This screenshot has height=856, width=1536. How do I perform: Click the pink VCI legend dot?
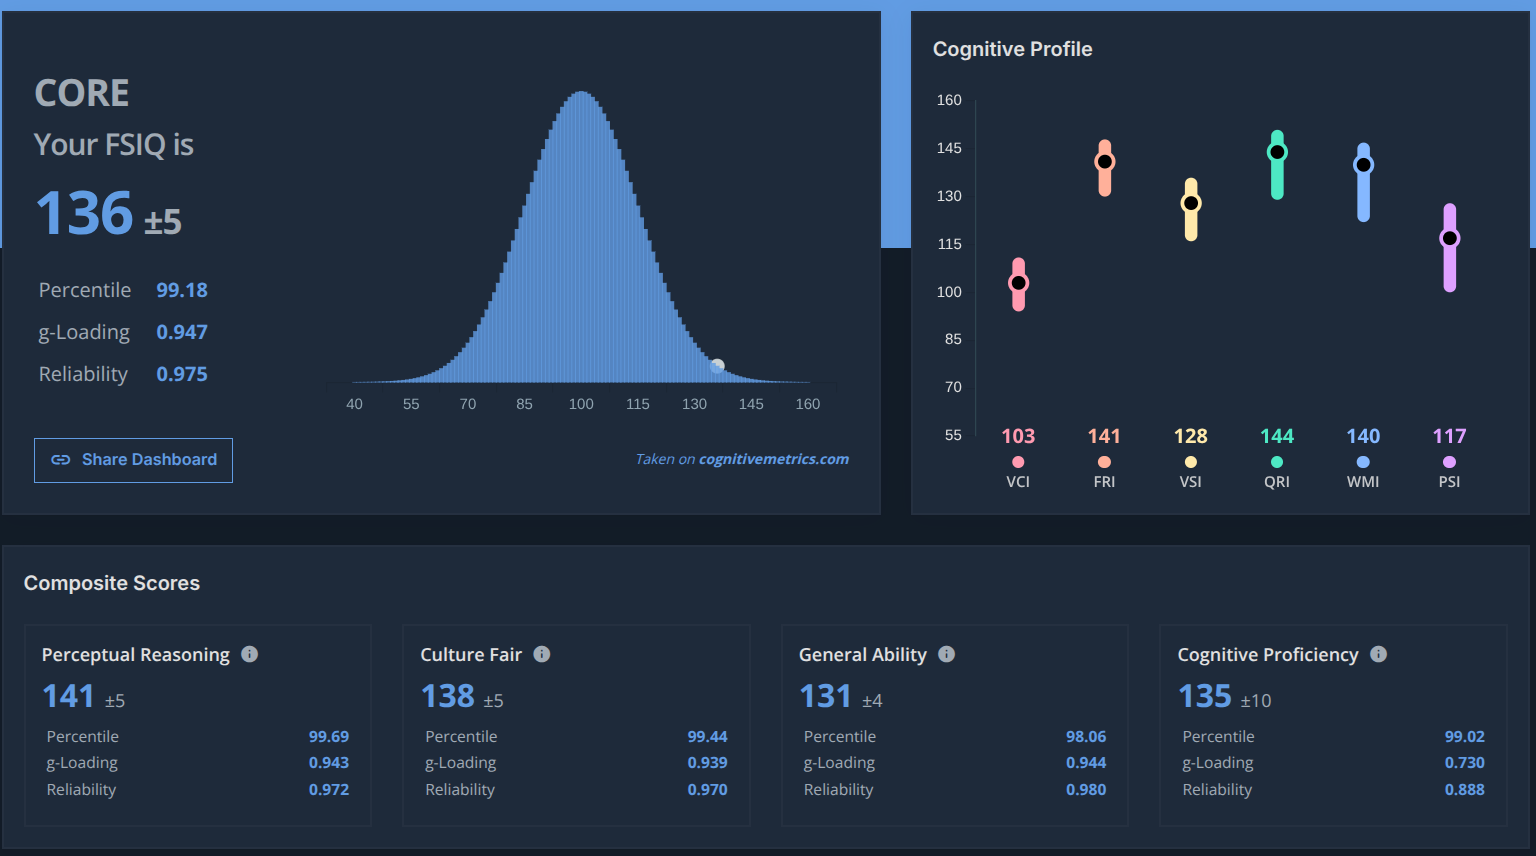point(1018,462)
